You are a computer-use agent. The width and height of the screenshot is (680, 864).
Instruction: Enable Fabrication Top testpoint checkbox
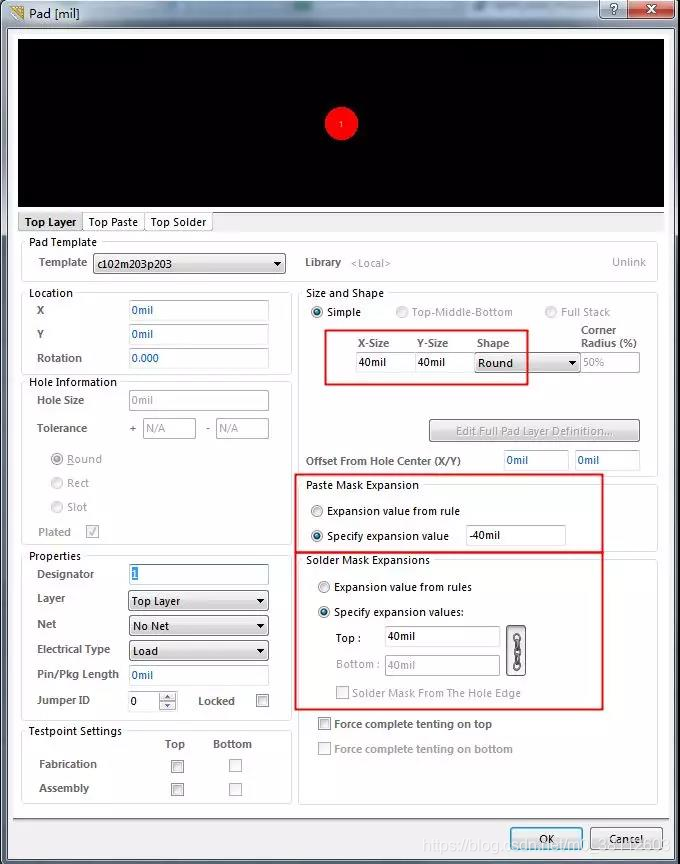coord(177,766)
